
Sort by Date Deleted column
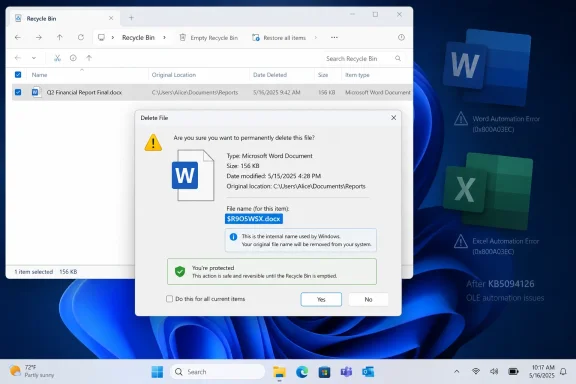click(x=270, y=75)
